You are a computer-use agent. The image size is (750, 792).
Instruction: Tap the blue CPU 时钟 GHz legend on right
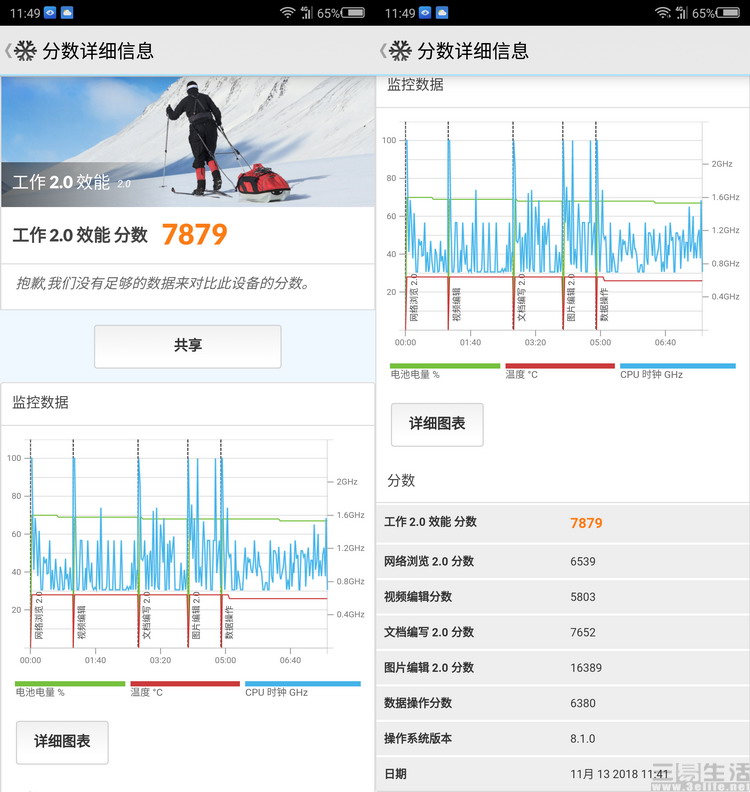[x=677, y=367]
